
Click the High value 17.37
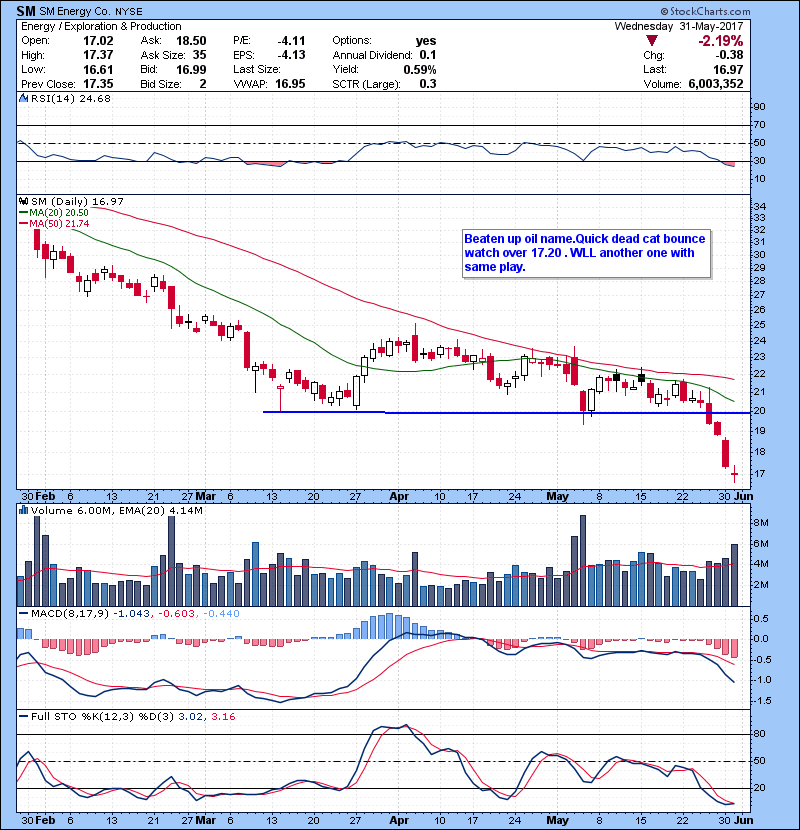[x=98, y=55]
